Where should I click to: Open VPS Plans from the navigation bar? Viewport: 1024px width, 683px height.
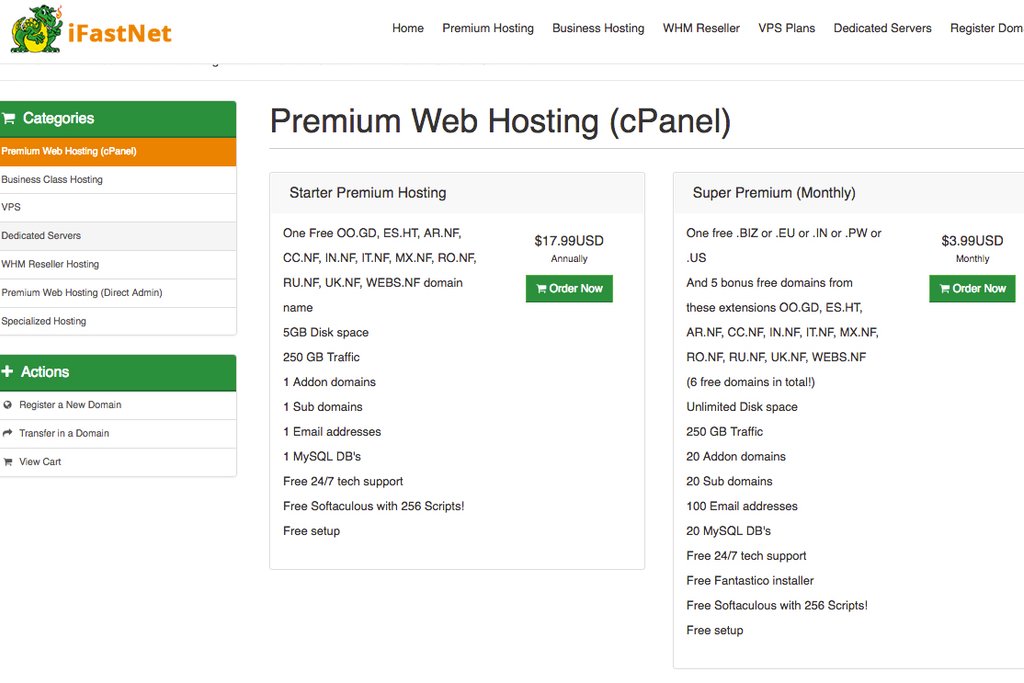(786, 28)
